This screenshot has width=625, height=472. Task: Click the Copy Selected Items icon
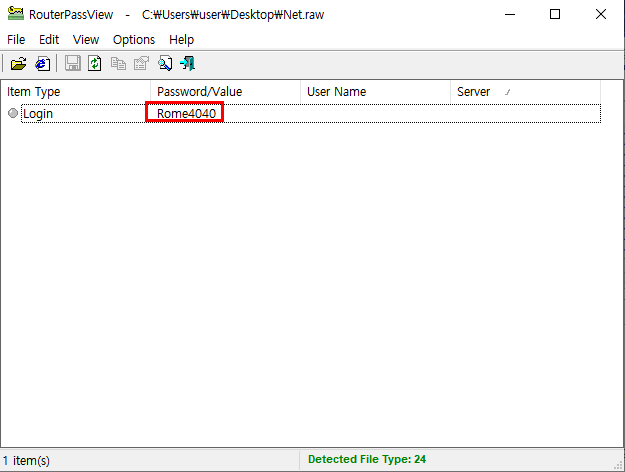point(118,64)
